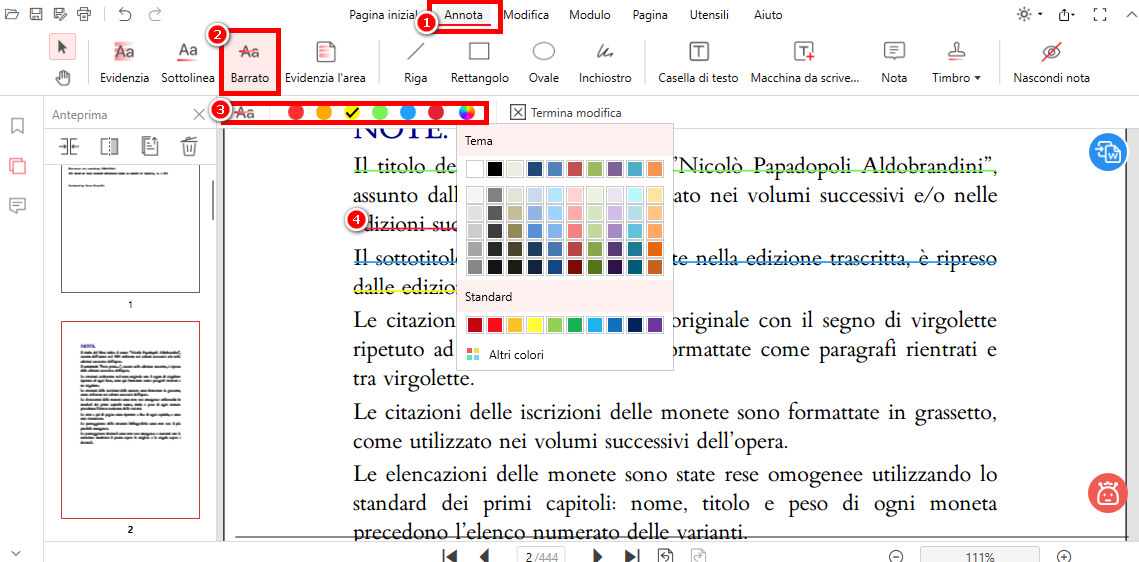1139x562 pixels.
Task: Activate the arrow selection tool
Action: click(62, 47)
